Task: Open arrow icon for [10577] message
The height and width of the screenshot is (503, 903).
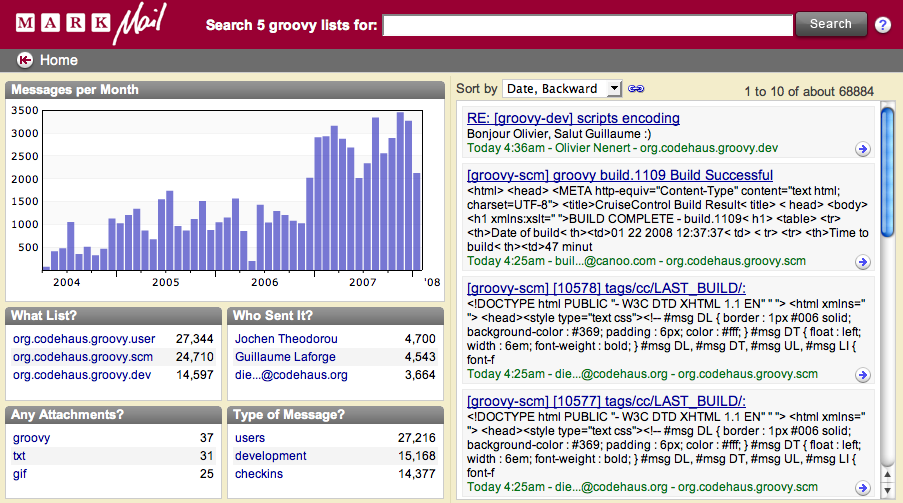Action: (862, 488)
